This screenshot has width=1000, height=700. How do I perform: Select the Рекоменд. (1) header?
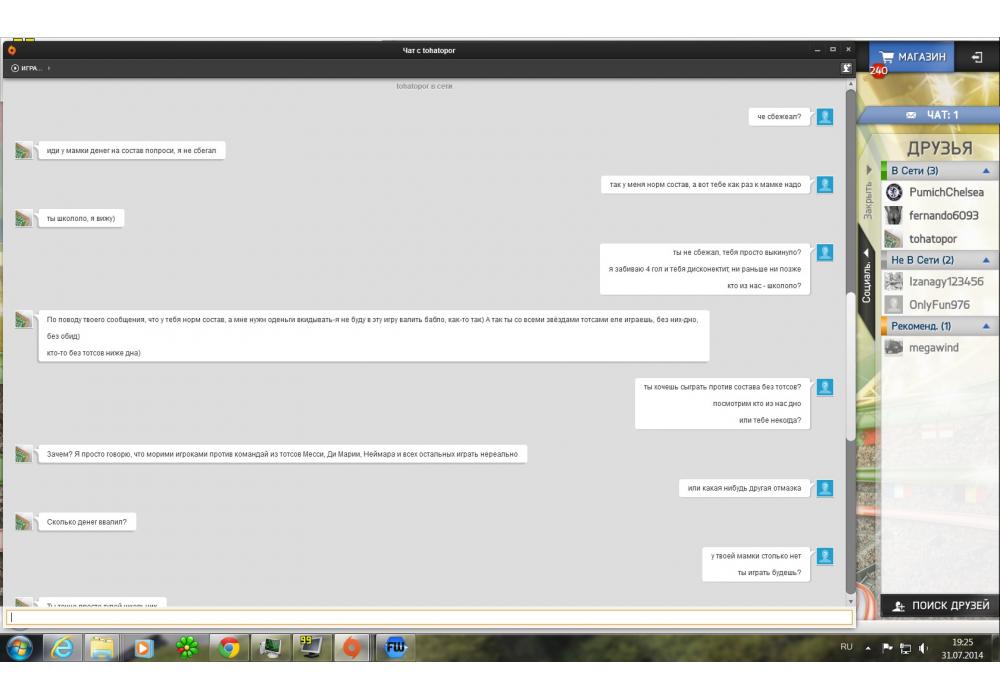(x=940, y=326)
